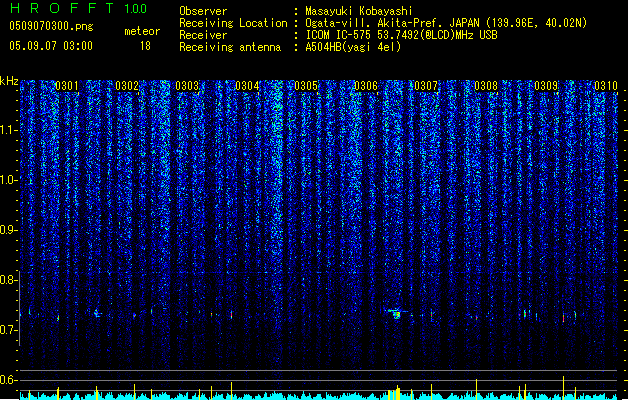Click the date stamp 05.09.07 03:00
This screenshot has width=629, height=400.
[51, 46]
